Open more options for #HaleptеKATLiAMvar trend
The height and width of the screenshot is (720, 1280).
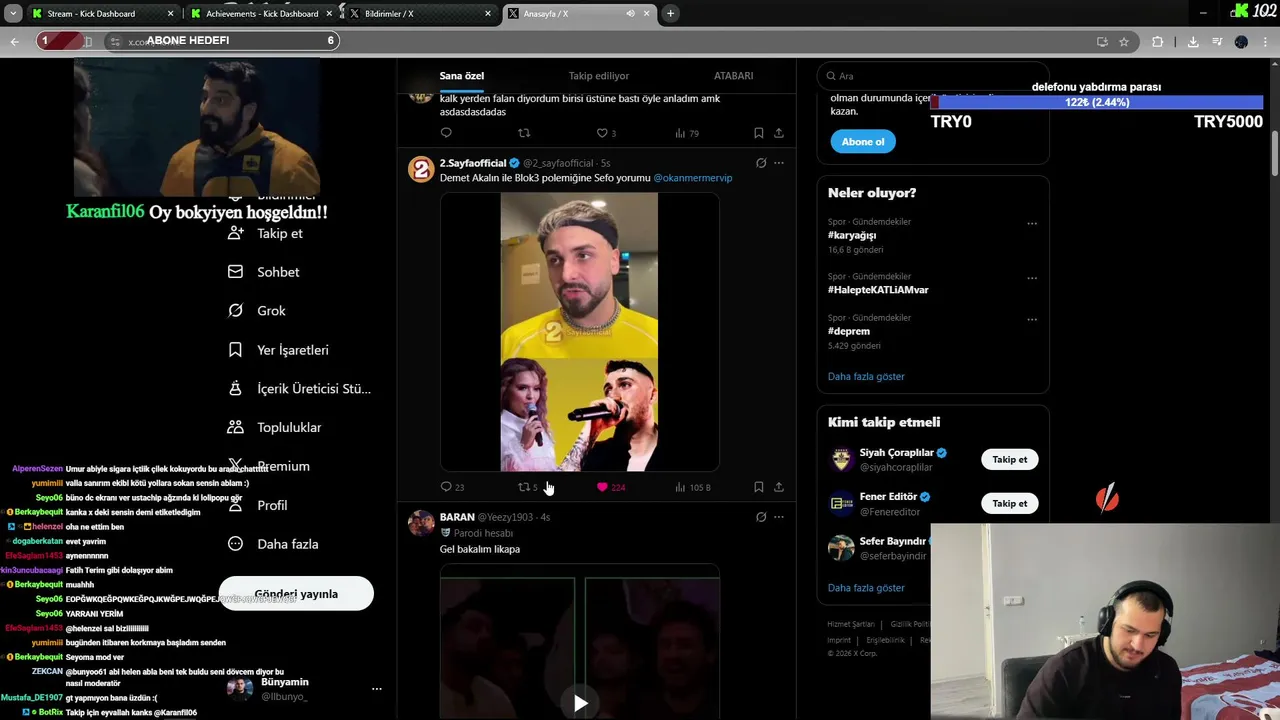coord(1032,279)
